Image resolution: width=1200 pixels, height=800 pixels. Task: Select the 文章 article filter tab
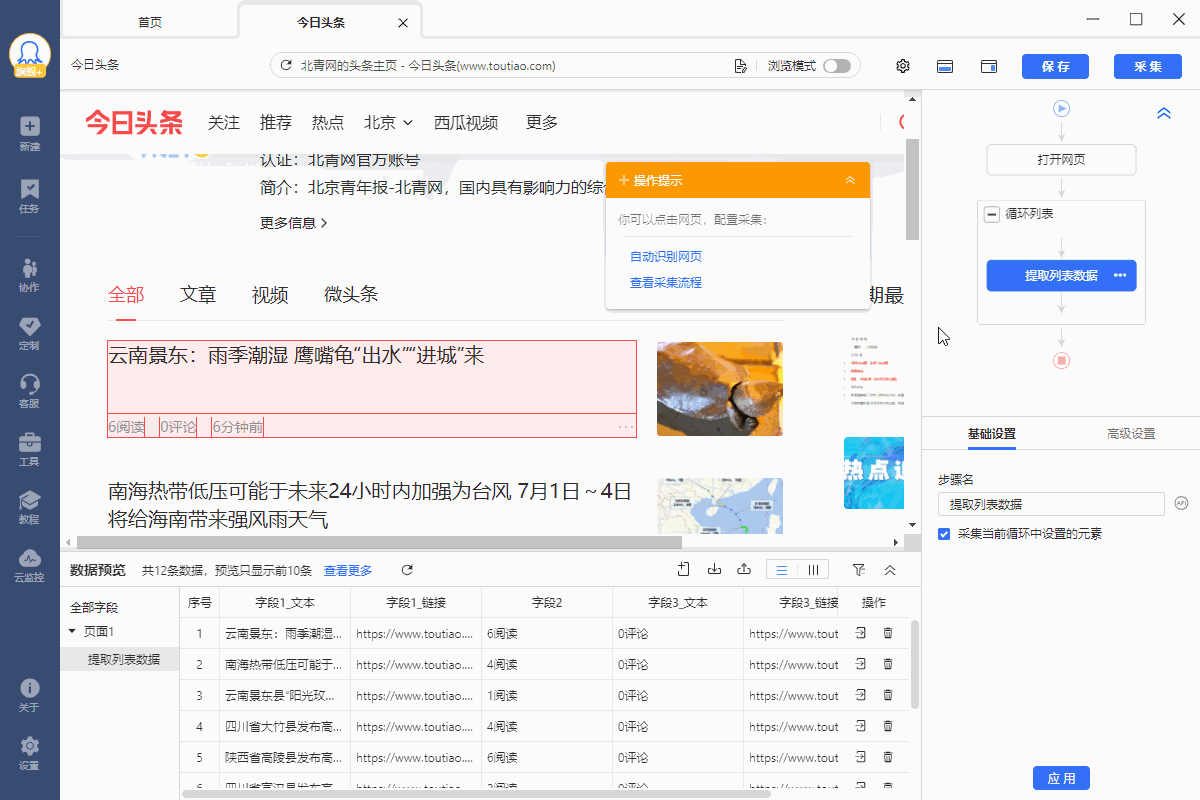click(x=198, y=294)
